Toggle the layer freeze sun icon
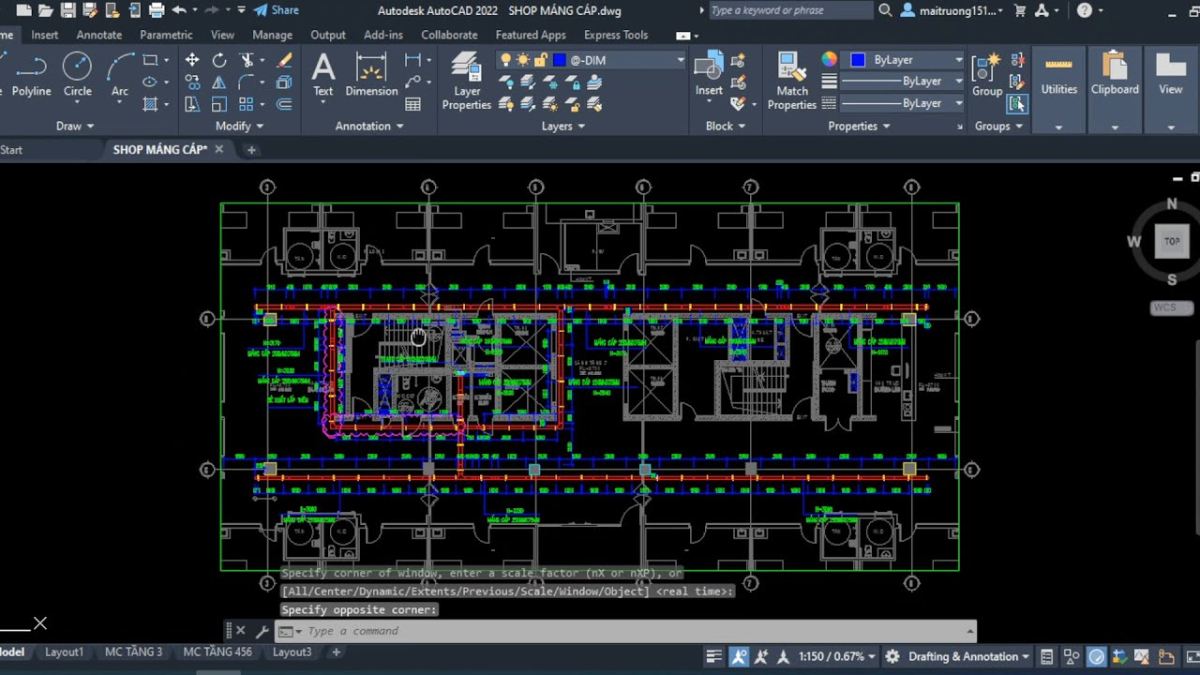Viewport: 1200px width, 675px height. pos(522,60)
